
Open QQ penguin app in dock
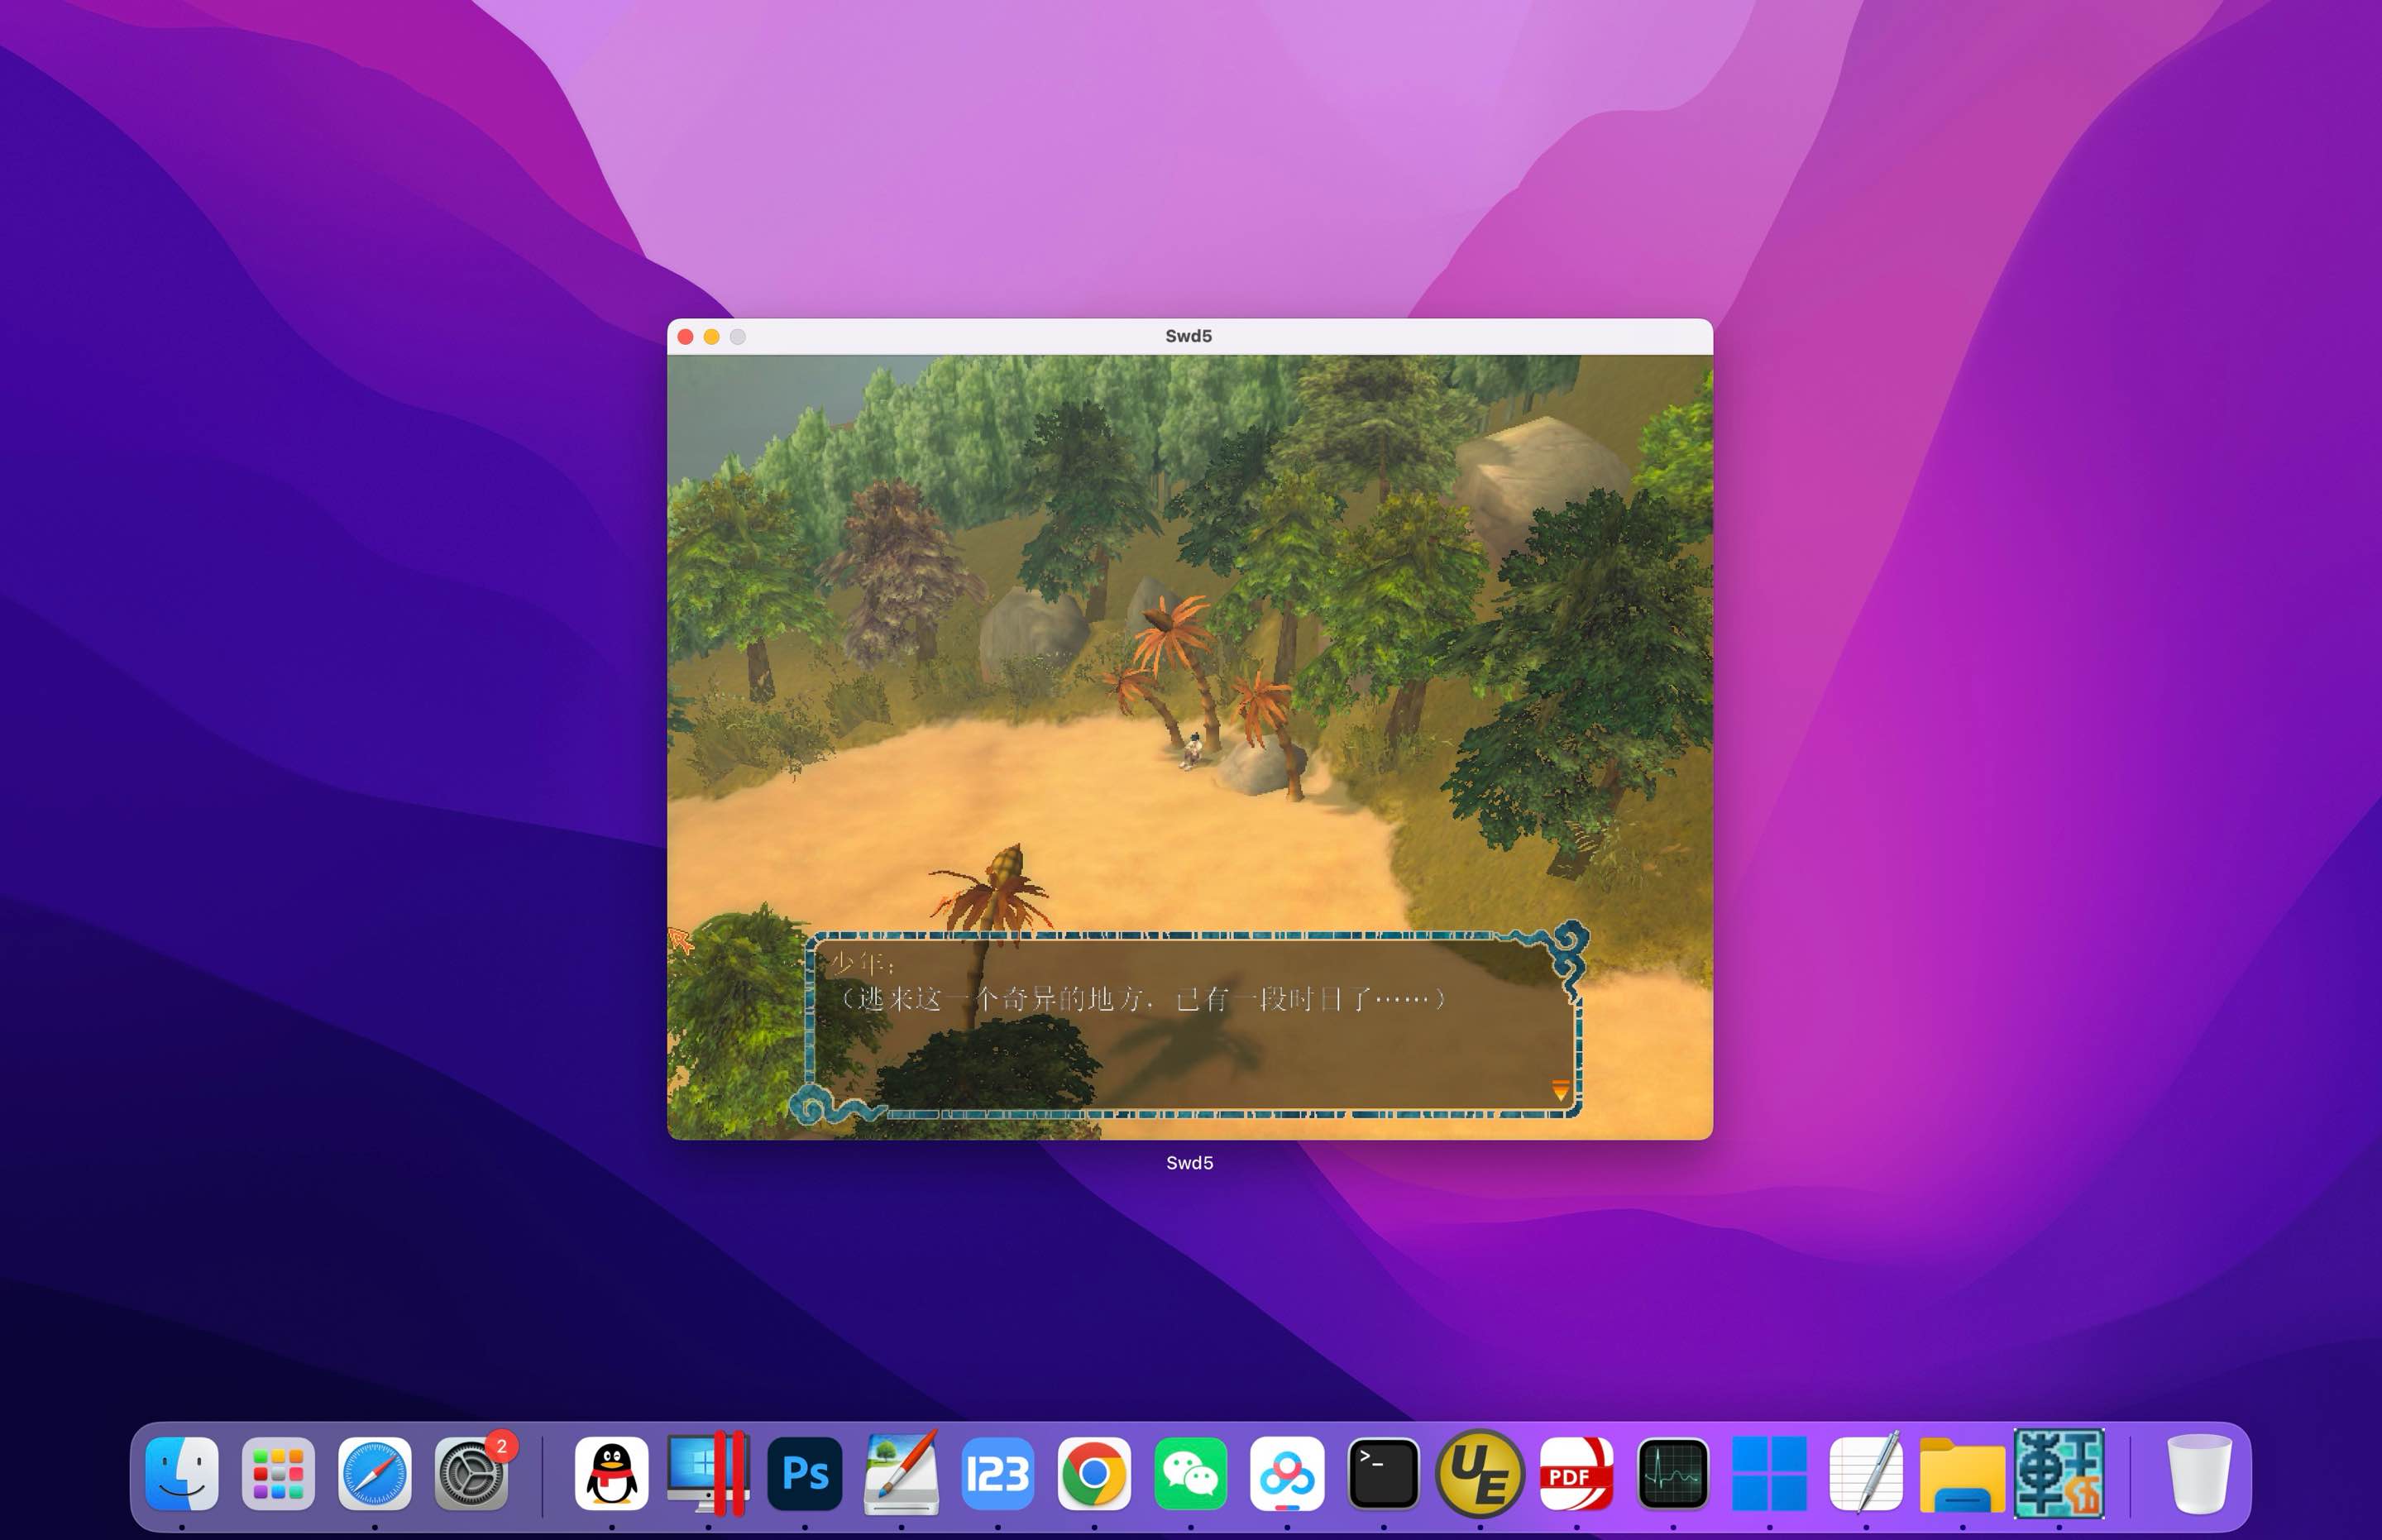(611, 1473)
